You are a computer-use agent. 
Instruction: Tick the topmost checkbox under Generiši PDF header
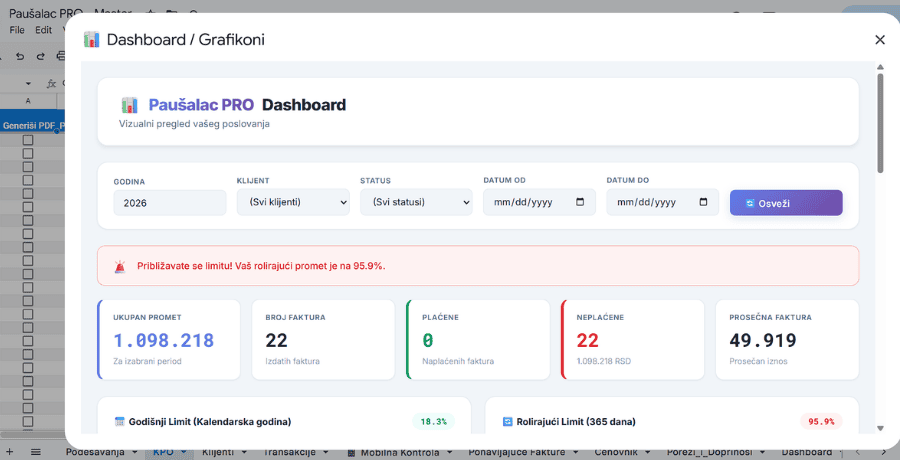click(x=28, y=140)
